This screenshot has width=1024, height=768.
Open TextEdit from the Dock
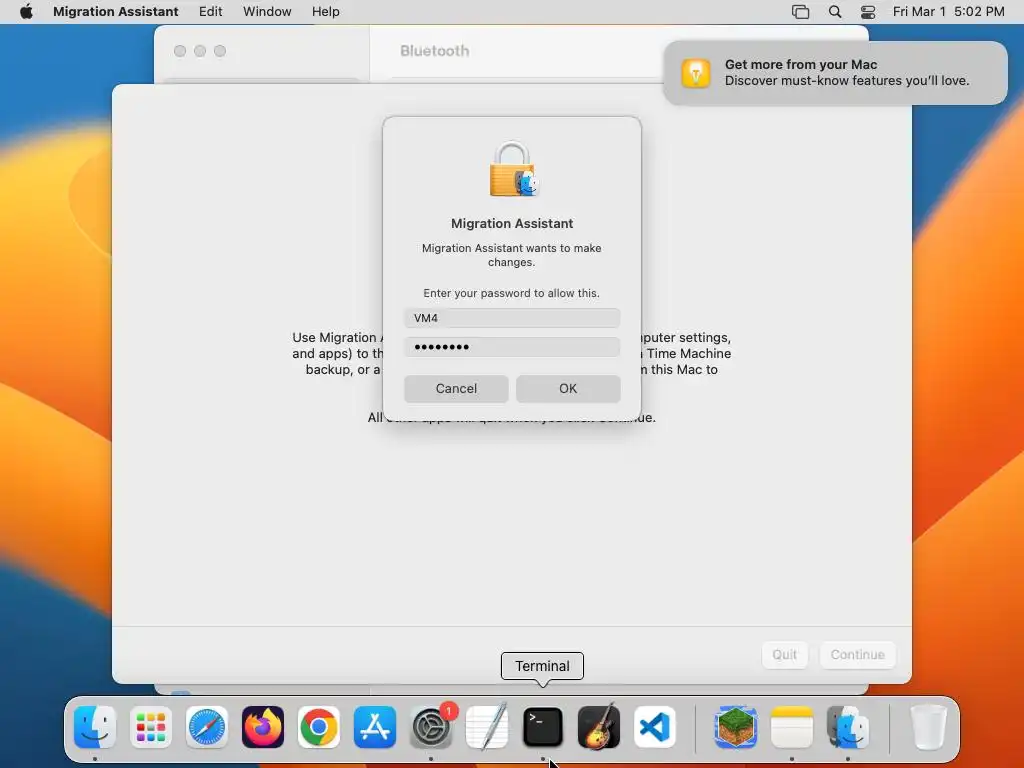(487, 727)
